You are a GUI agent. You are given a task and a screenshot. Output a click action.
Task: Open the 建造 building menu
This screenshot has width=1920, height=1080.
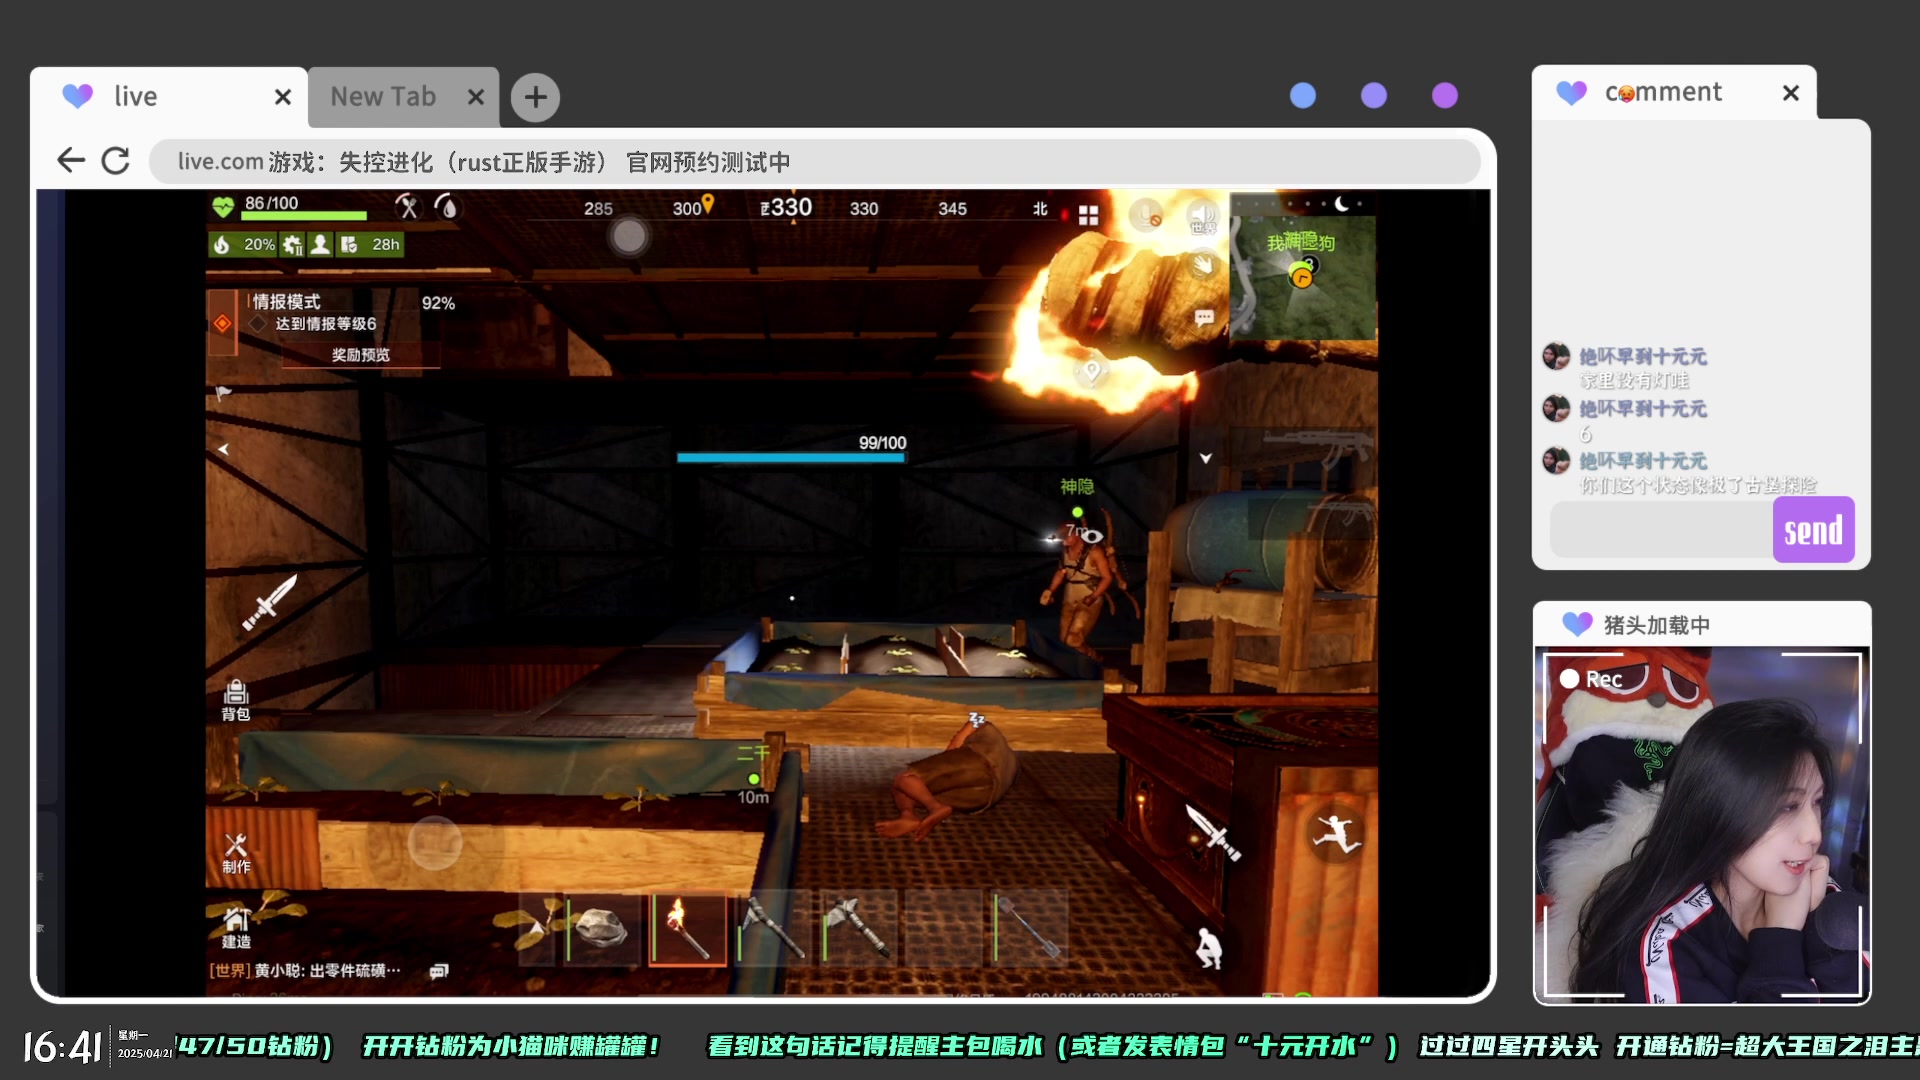236,927
